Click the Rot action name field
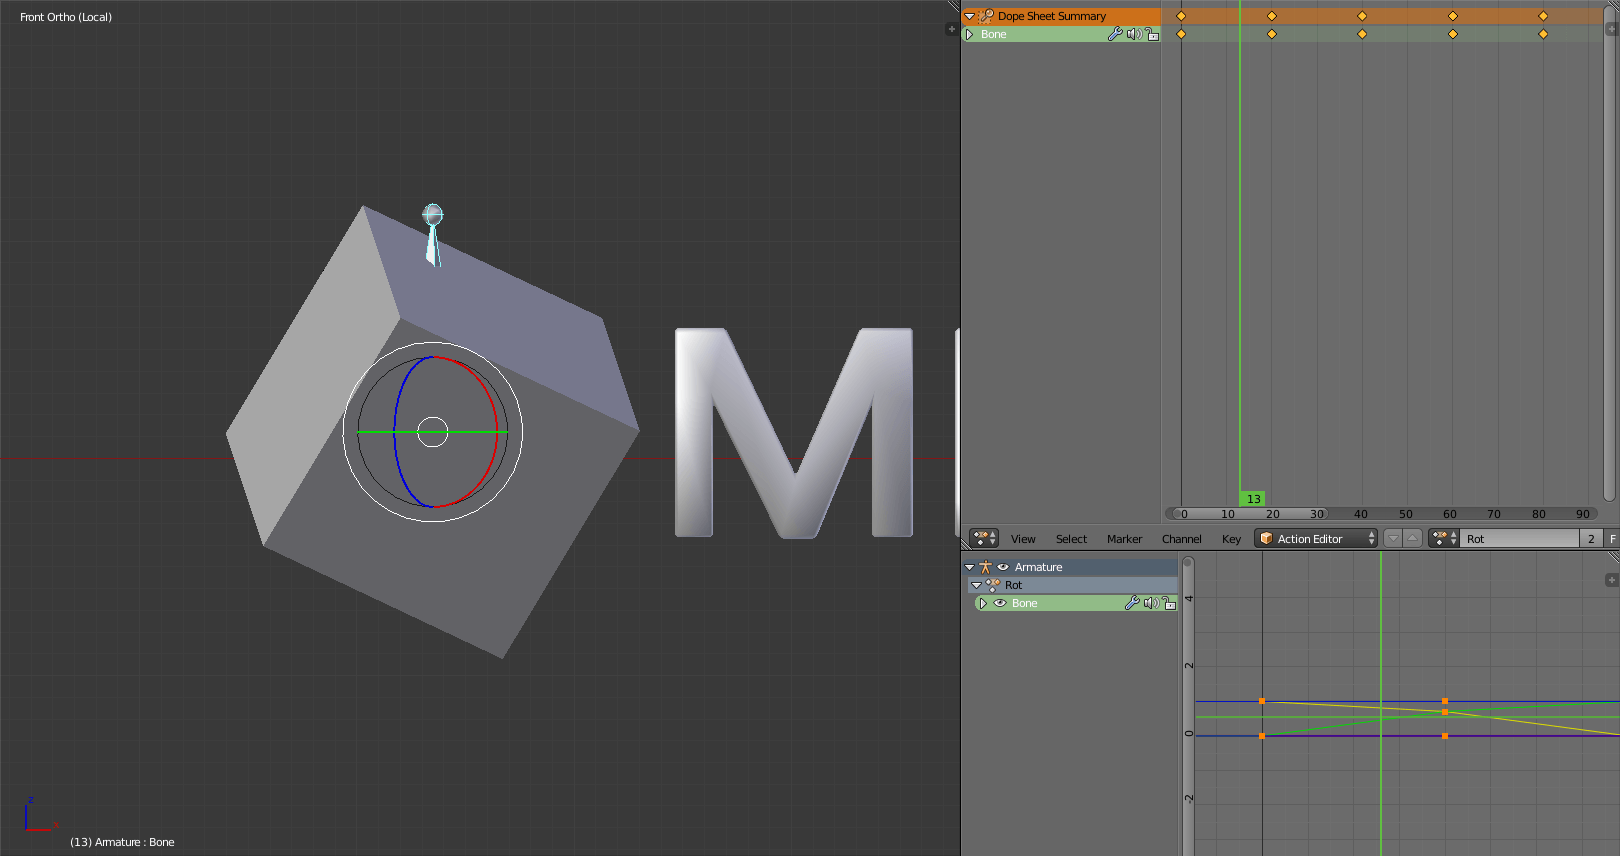Screen dimensions: 1620x856 click(x=1520, y=538)
